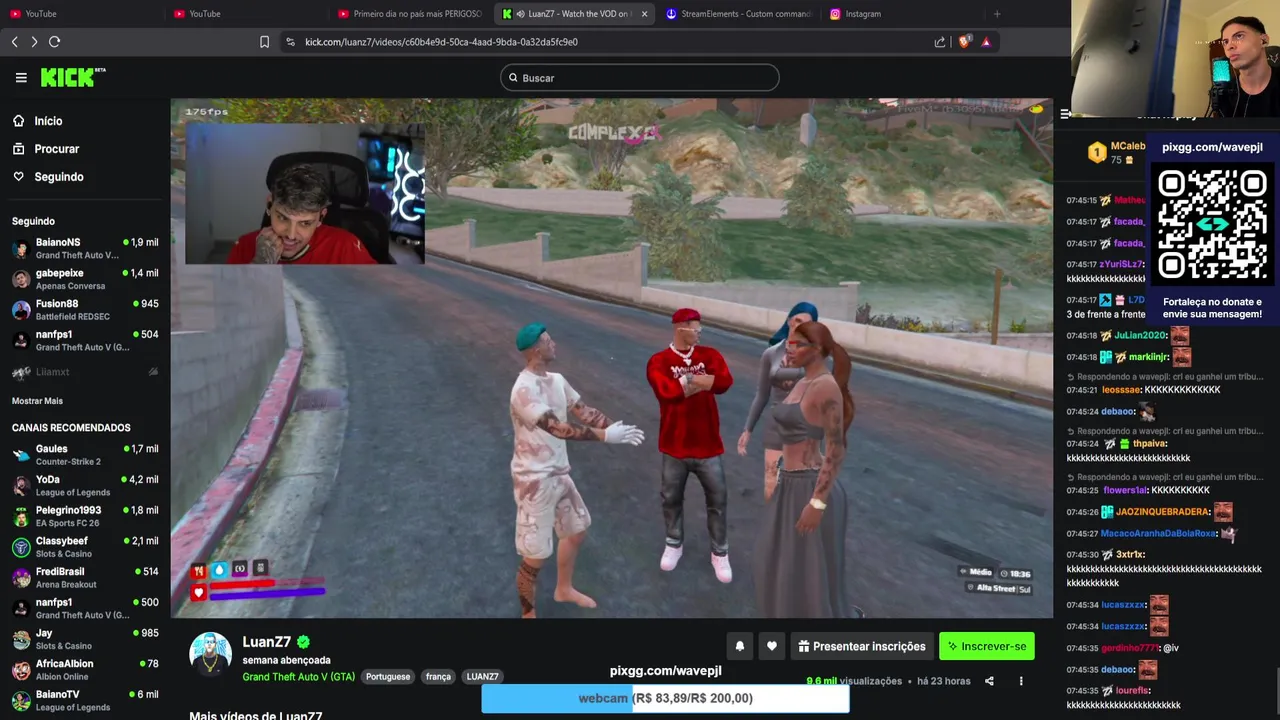Switch to the Primeiro dia no país tab
The width and height of the screenshot is (1280, 720).
click(x=410, y=14)
